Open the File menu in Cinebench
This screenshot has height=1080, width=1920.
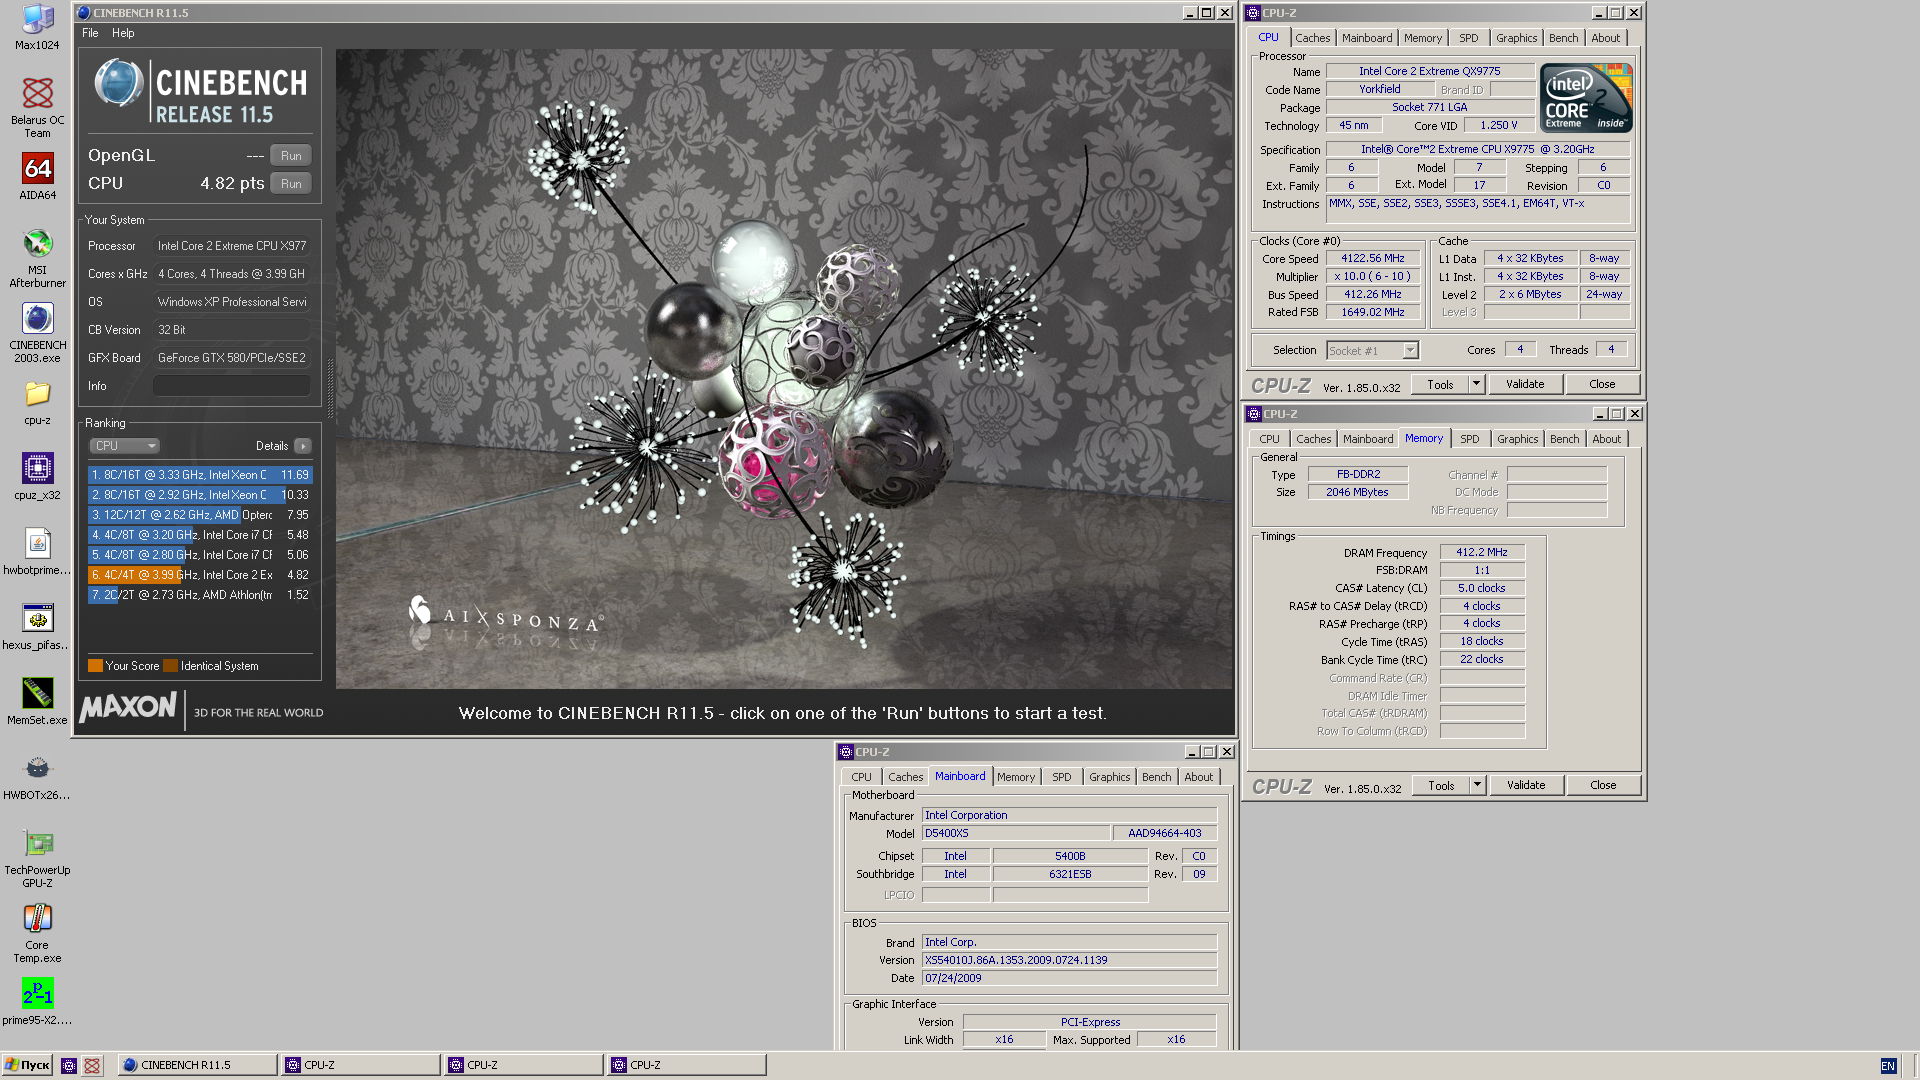pyautogui.click(x=90, y=33)
